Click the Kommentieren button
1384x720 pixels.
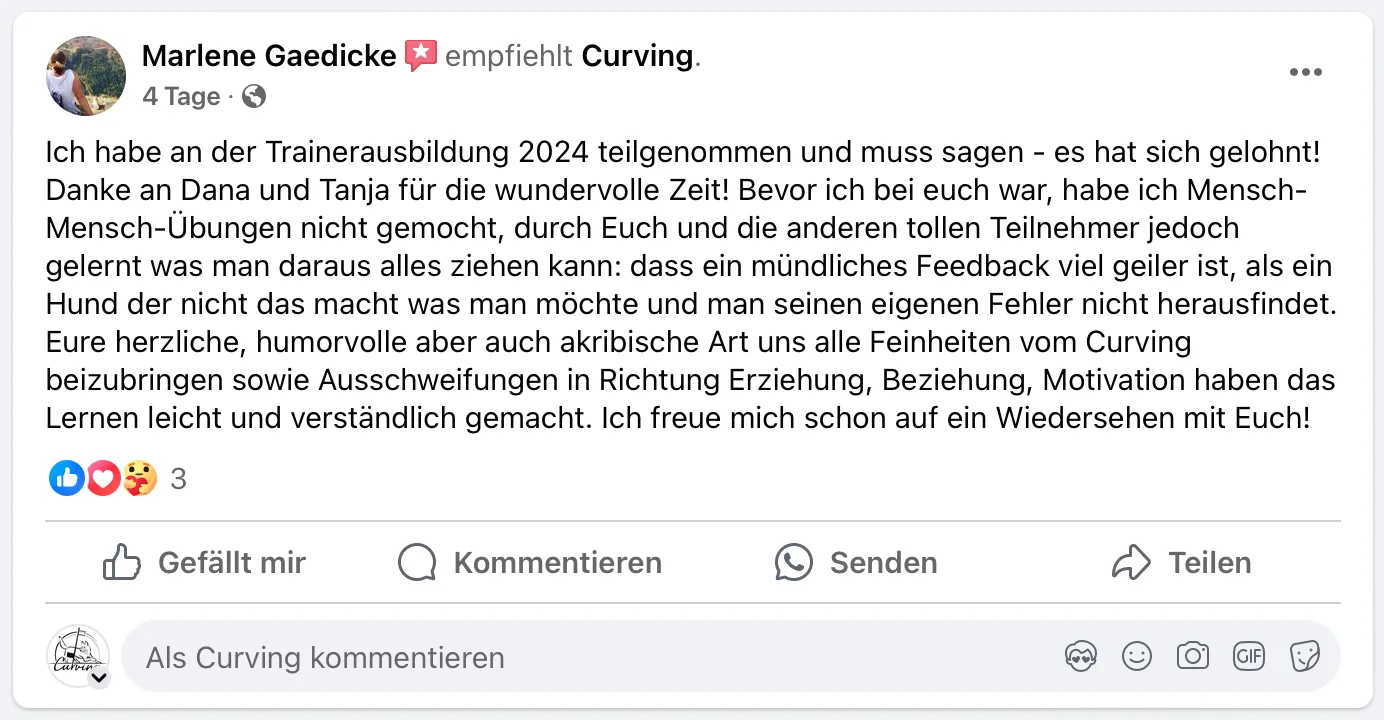(530, 563)
